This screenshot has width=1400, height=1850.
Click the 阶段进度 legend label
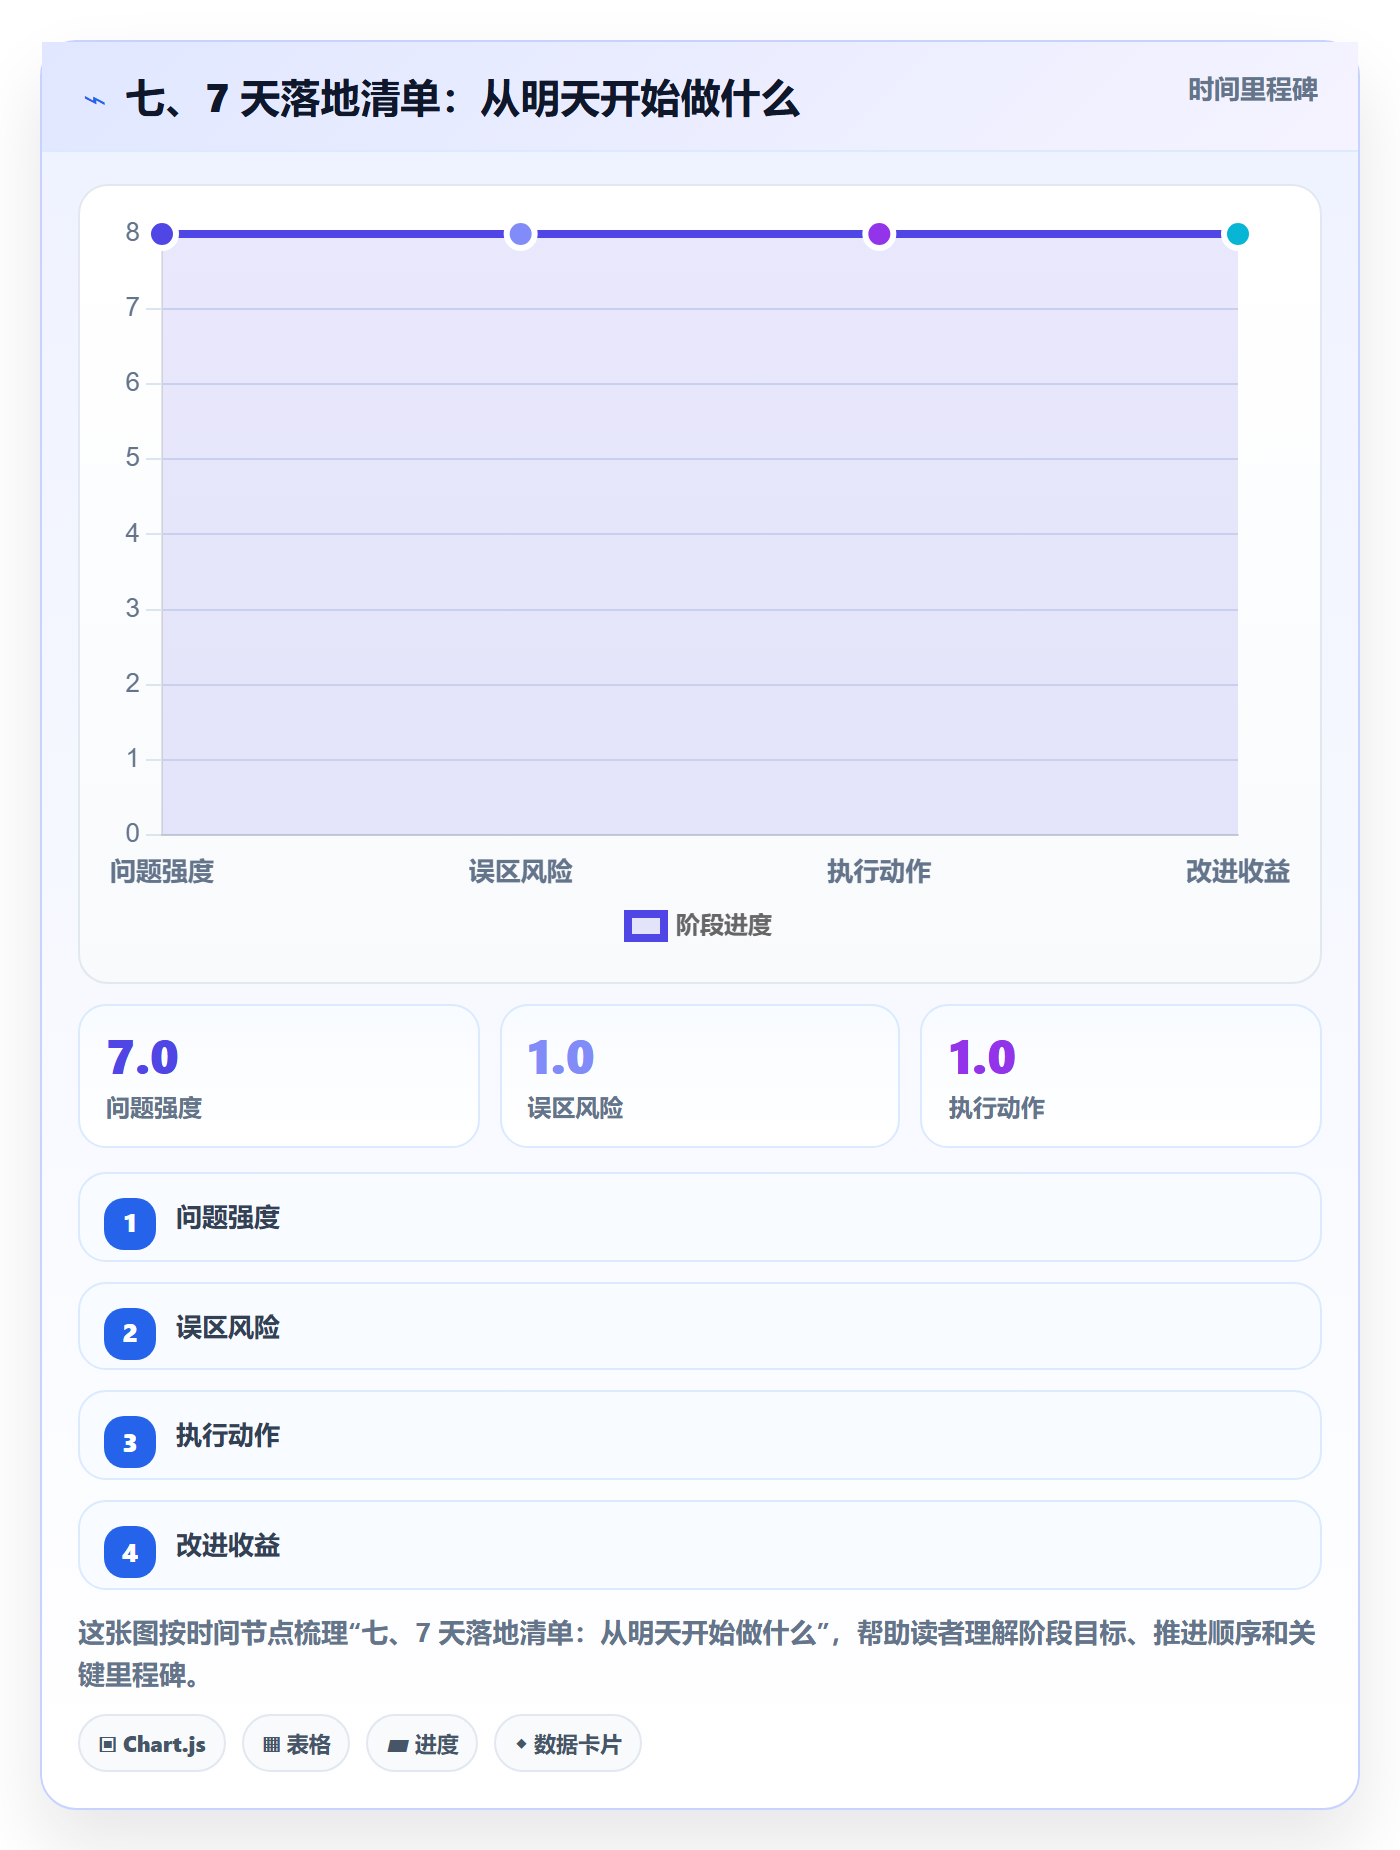(723, 926)
